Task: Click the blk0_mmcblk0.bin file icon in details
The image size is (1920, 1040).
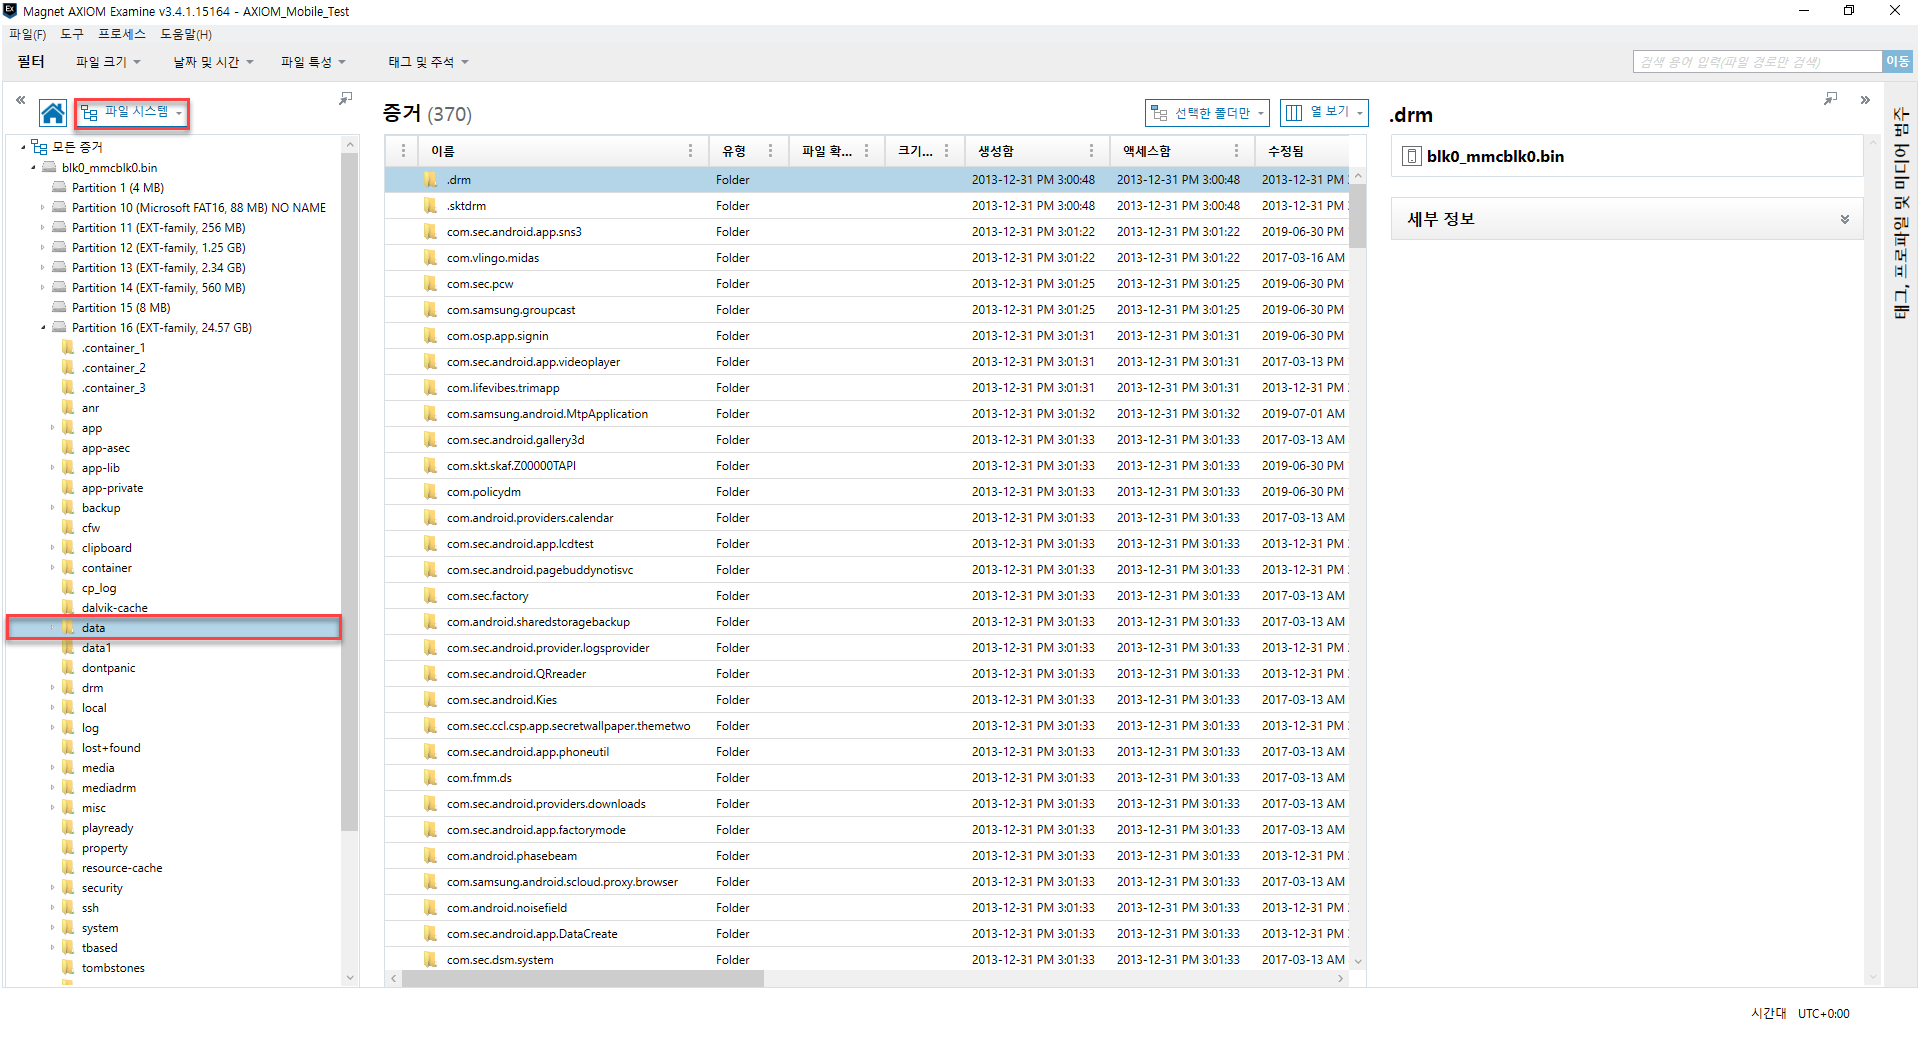Action: click(x=1412, y=156)
